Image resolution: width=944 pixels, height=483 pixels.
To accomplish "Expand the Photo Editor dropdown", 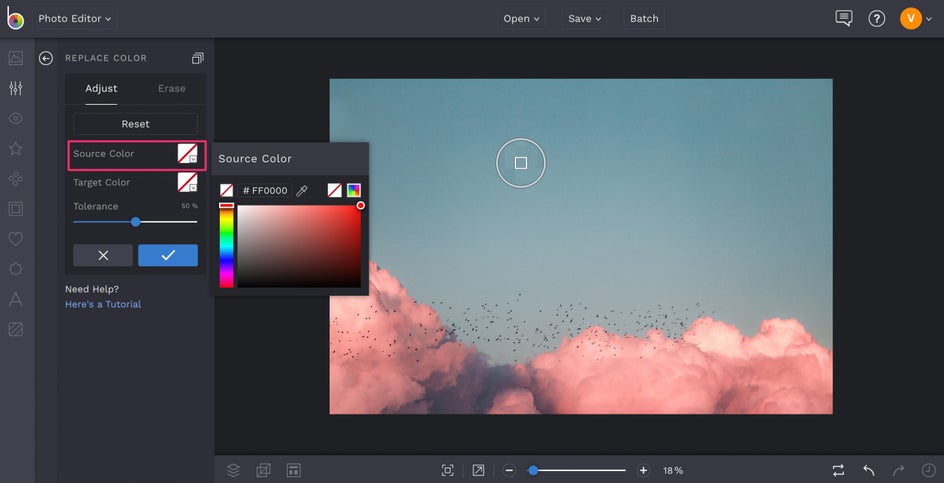I will click(x=75, y=18).
